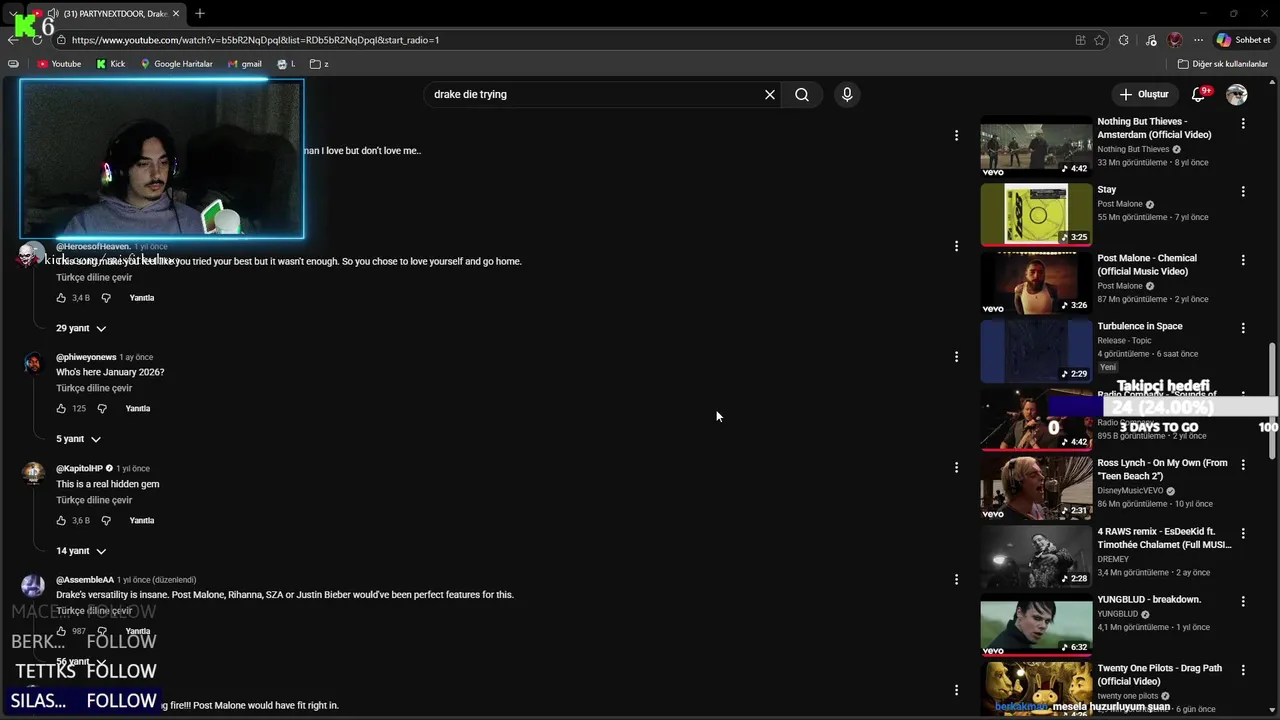Click the Oluştur create button
Screen dimensions: 1280x720
(1143, 94)
